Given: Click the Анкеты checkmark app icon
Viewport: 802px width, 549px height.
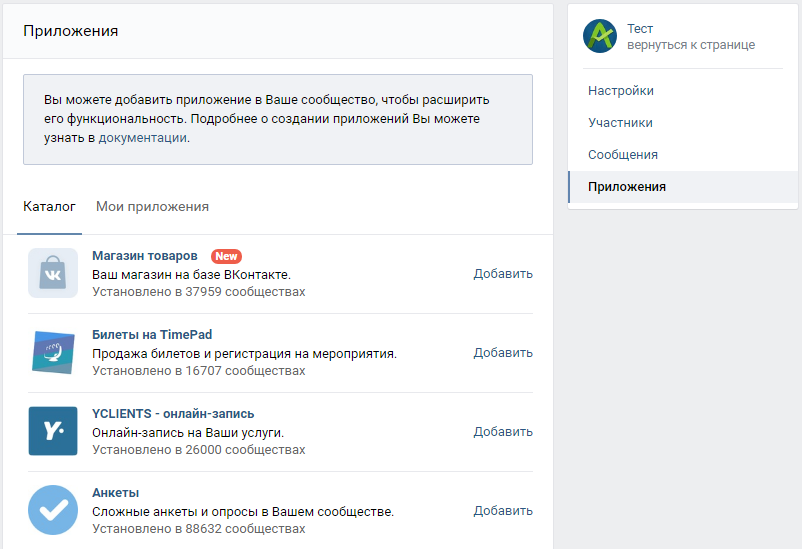Looking at the screenshot, I should [53, 510].
